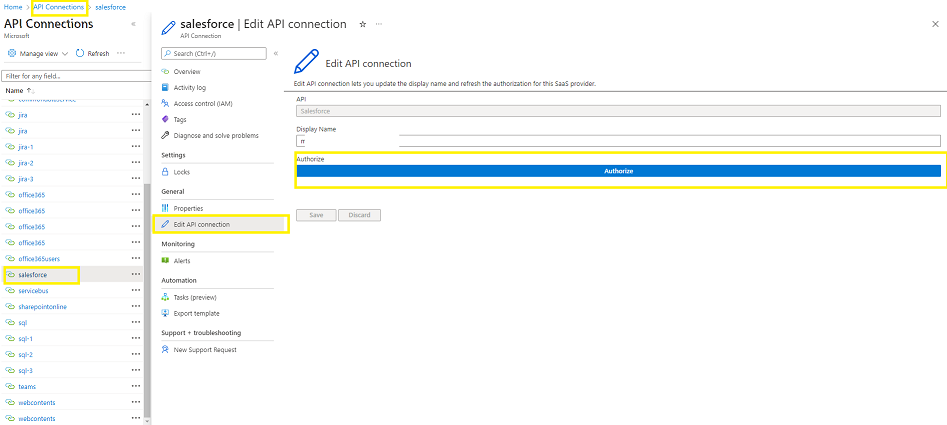
Task: Click the Save button
Action: (x=316, y=216)
